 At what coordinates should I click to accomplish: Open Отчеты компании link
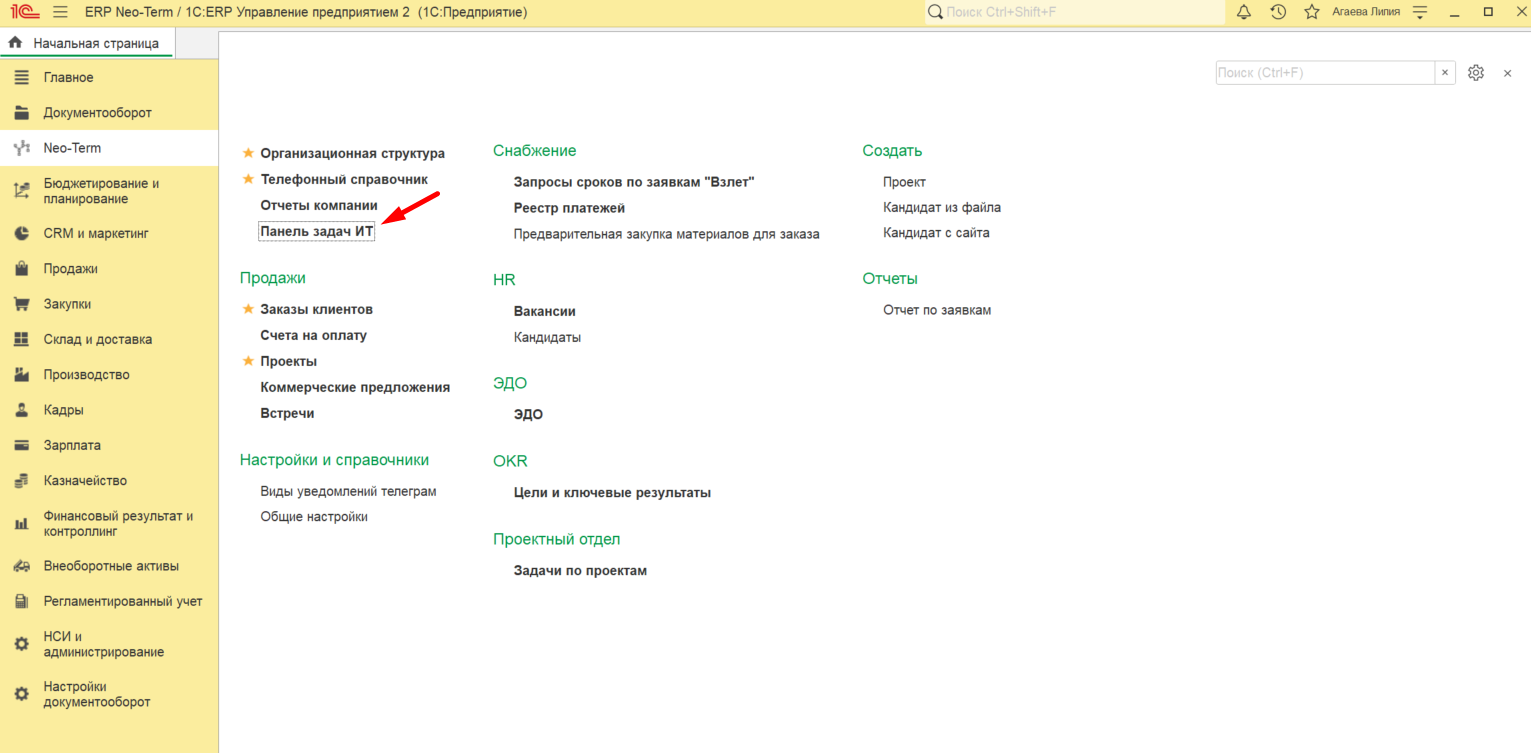(319, 205)
